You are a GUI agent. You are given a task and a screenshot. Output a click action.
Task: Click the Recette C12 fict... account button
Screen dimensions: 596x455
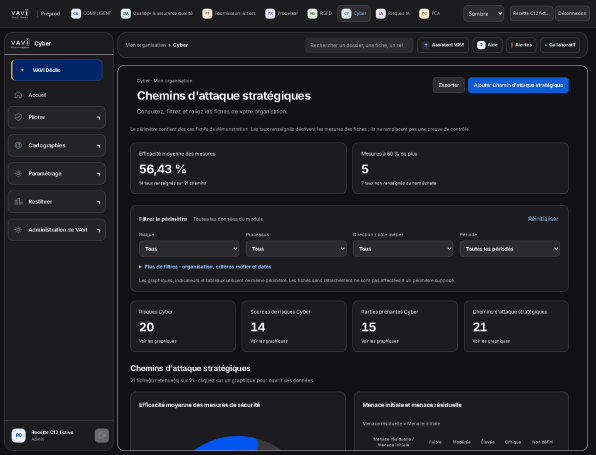click(531, 13)
